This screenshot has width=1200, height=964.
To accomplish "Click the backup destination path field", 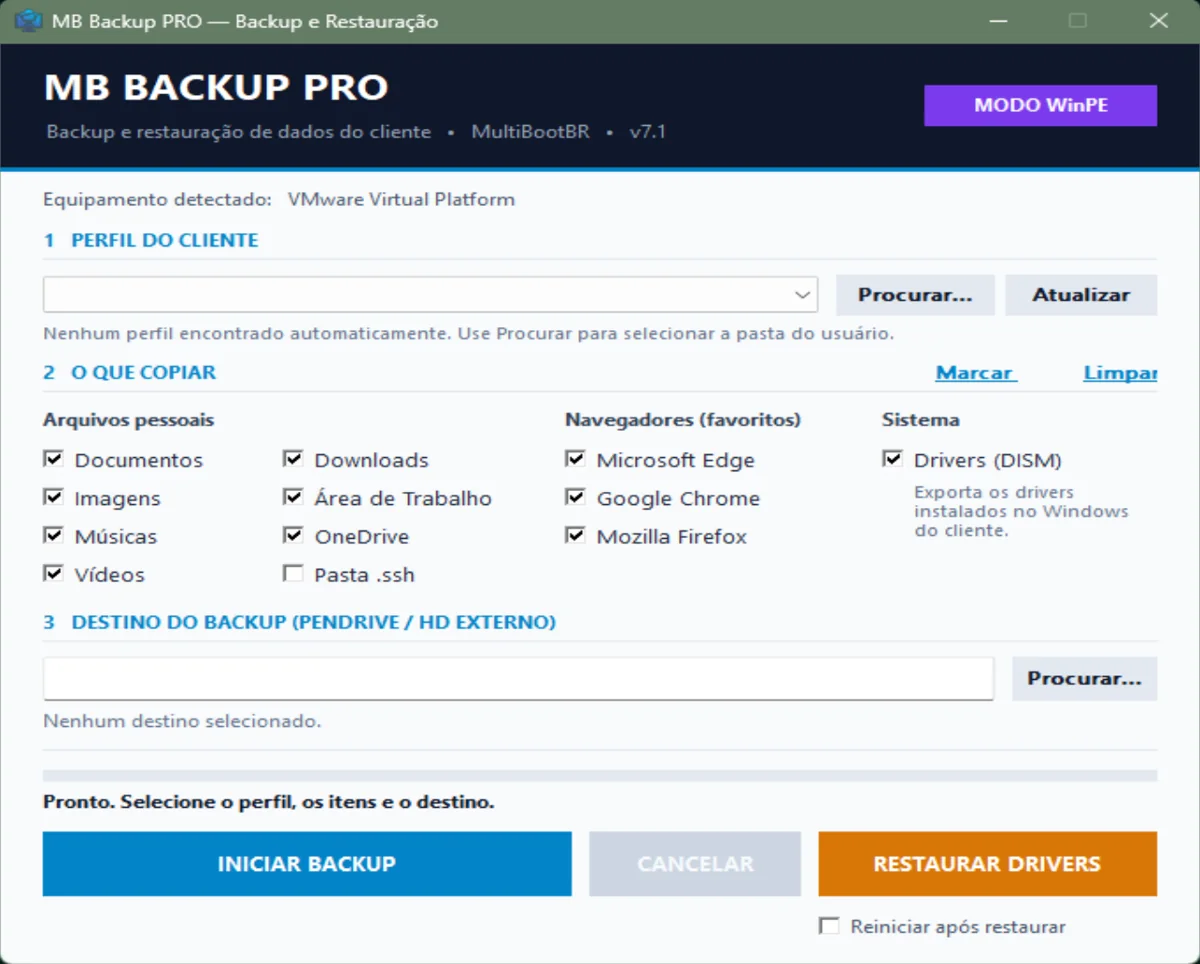I will pos(518,678).
